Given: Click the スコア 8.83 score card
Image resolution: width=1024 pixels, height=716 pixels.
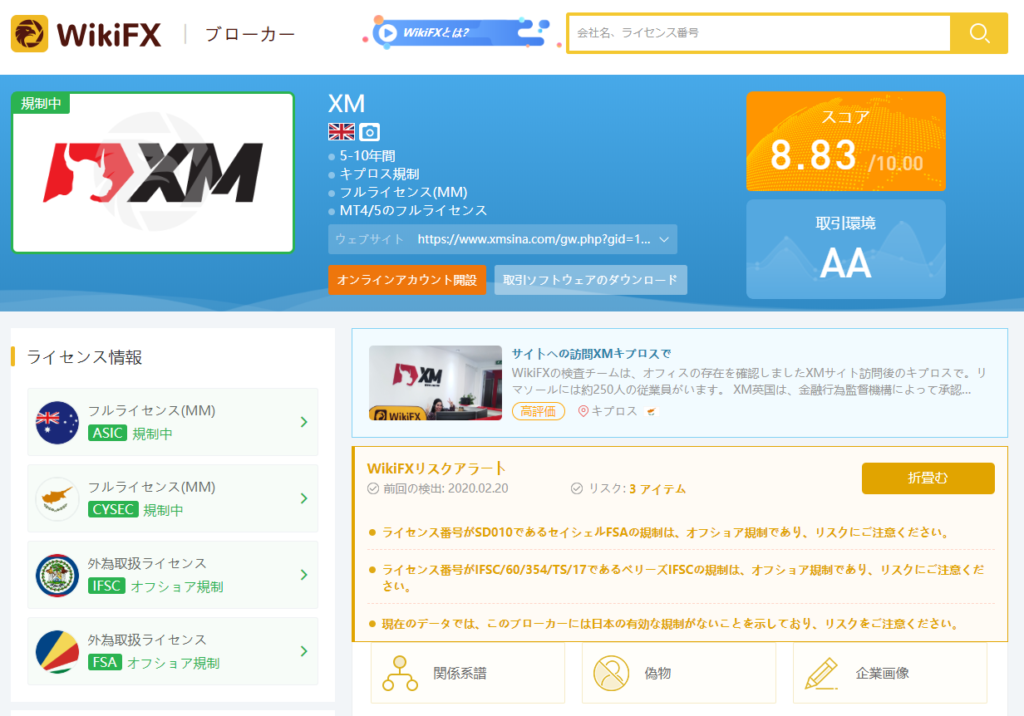Looking at the screenshot, I should [x=846, y=142].
